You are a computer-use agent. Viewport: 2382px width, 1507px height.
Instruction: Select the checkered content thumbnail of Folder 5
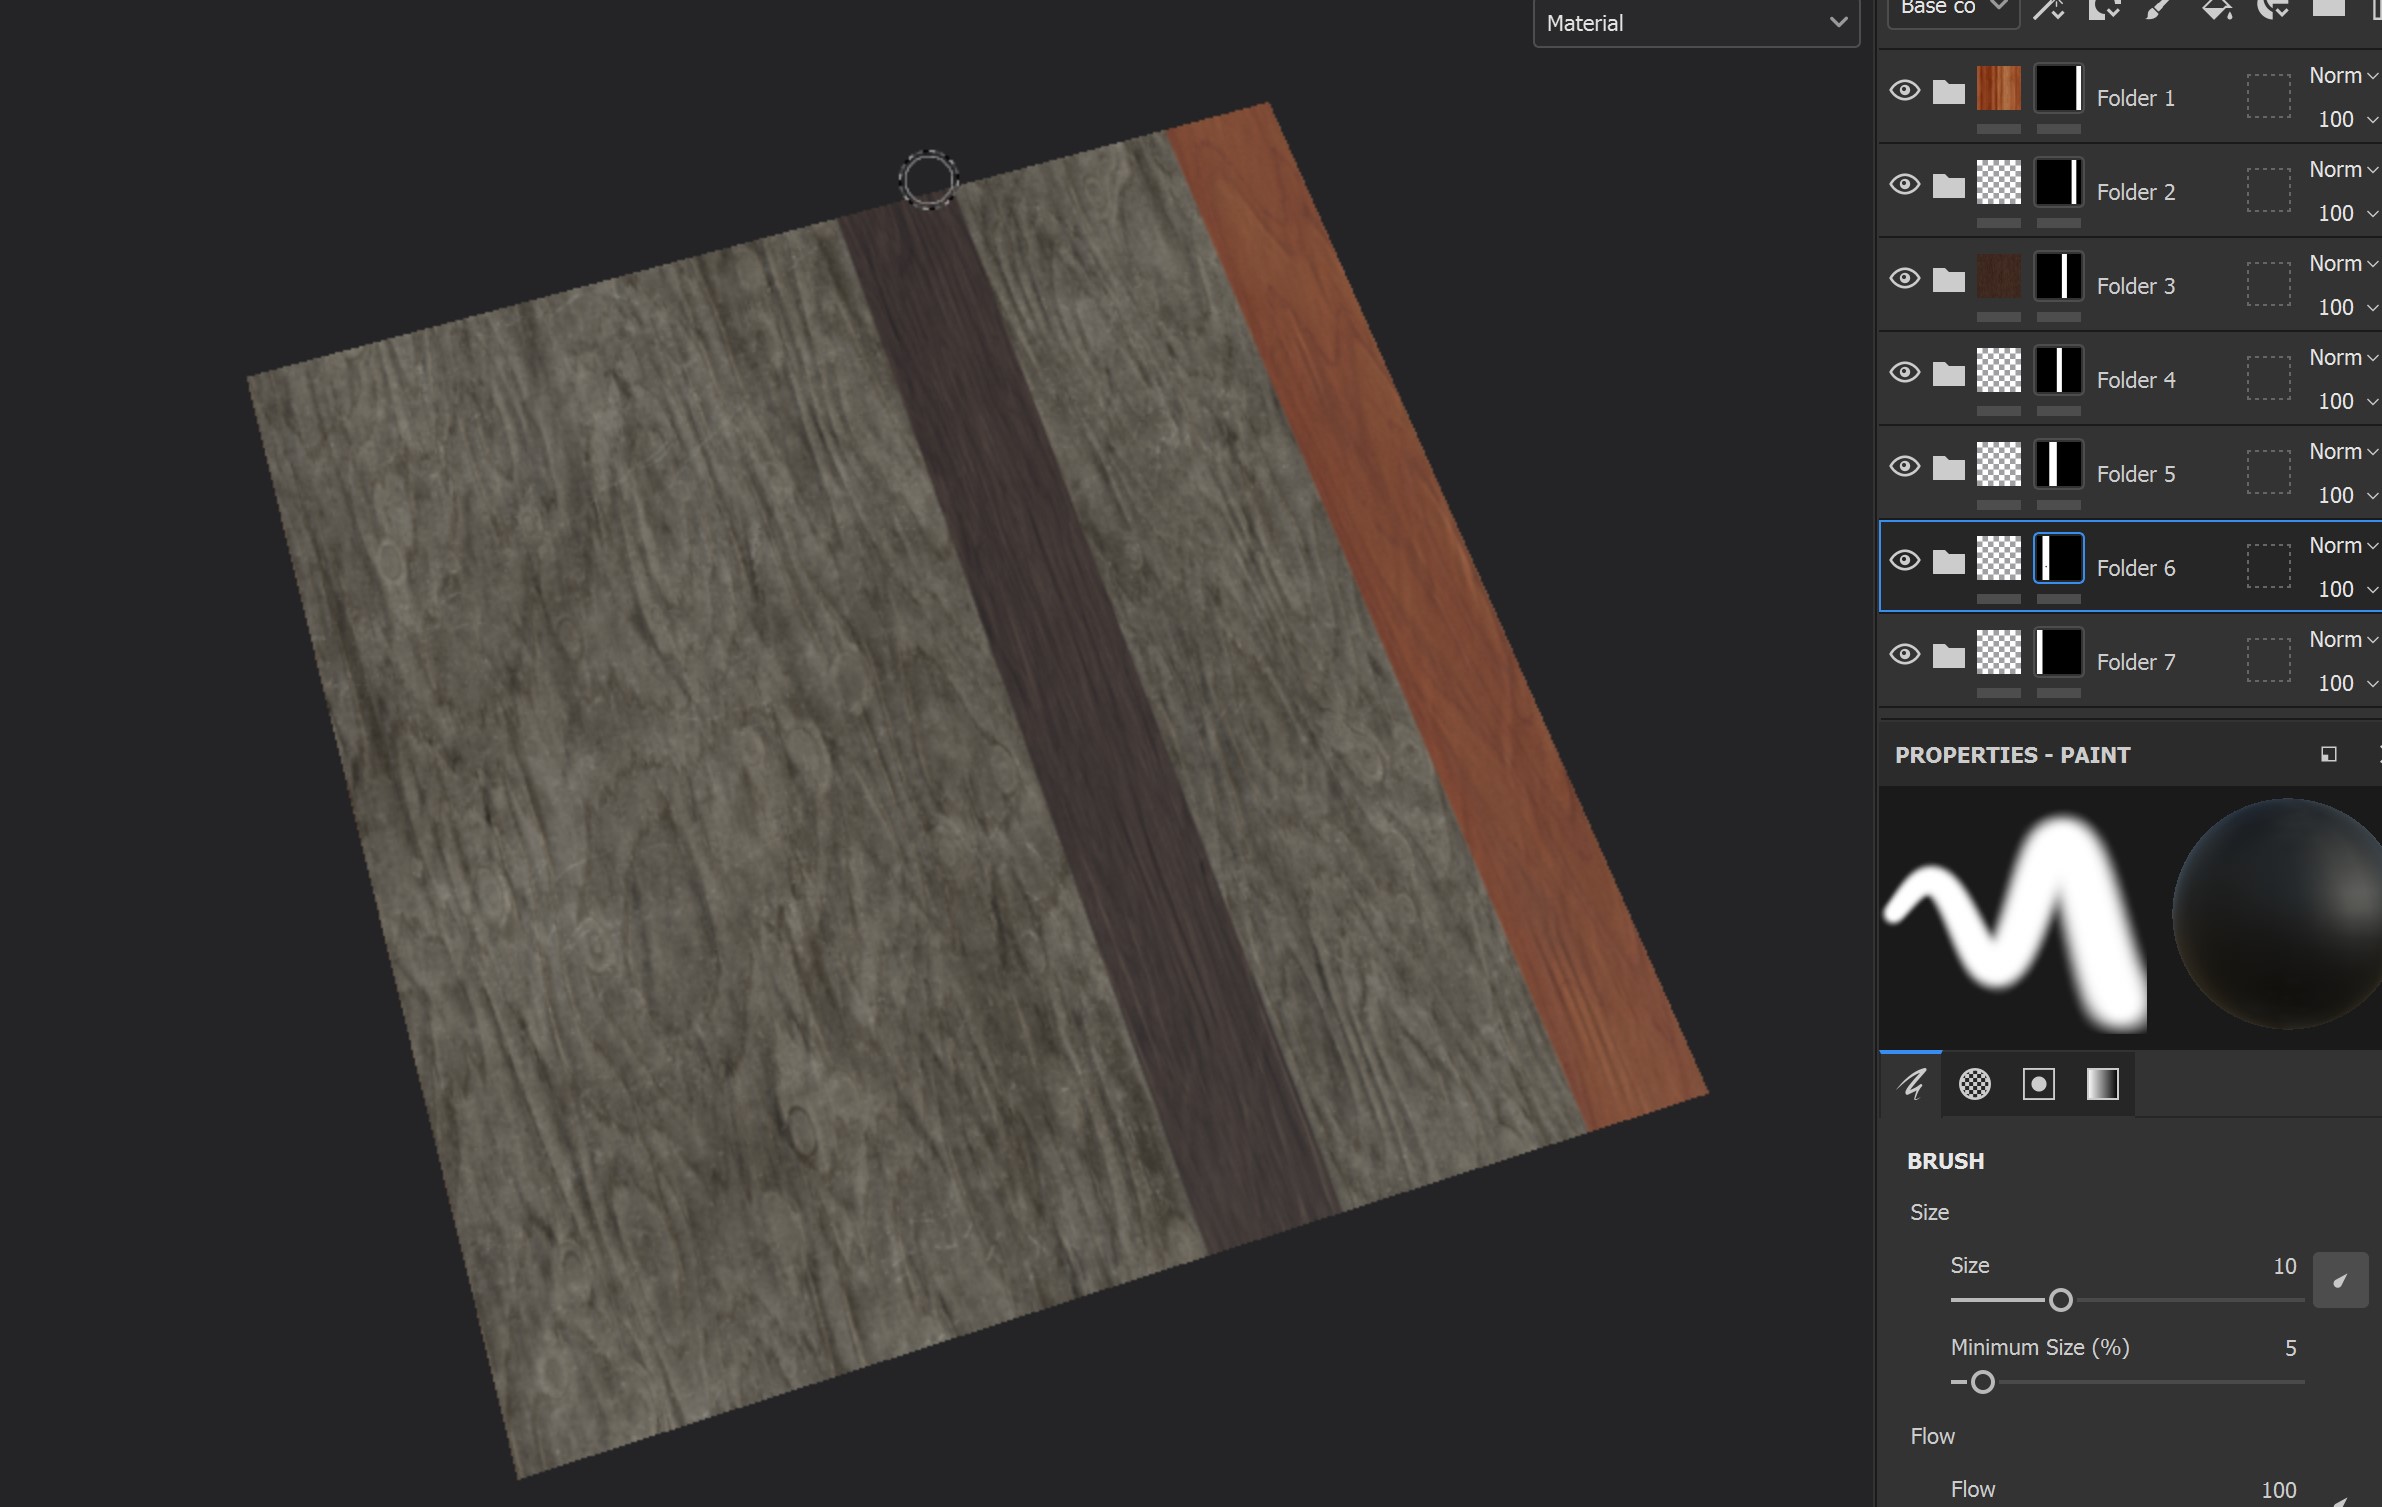pyautogui.click(x=1999, y=464)
